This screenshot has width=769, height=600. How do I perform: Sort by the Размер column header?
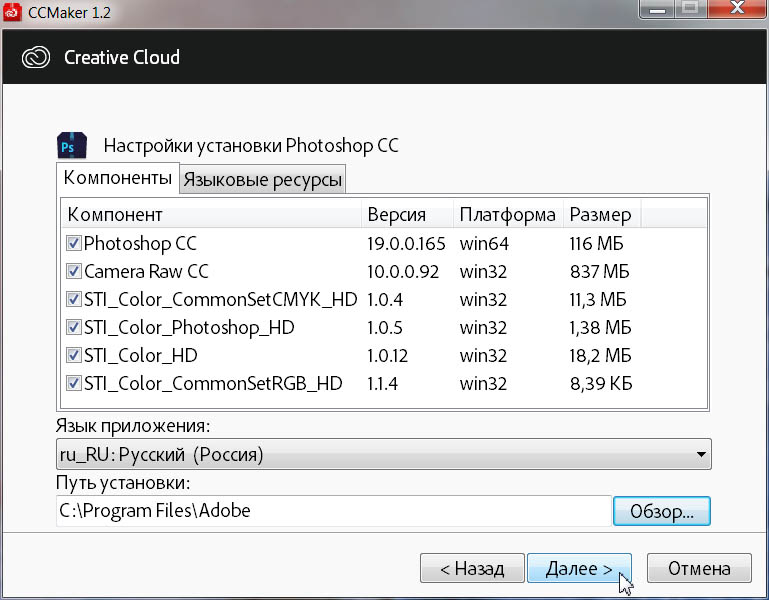tap(602, 214)
